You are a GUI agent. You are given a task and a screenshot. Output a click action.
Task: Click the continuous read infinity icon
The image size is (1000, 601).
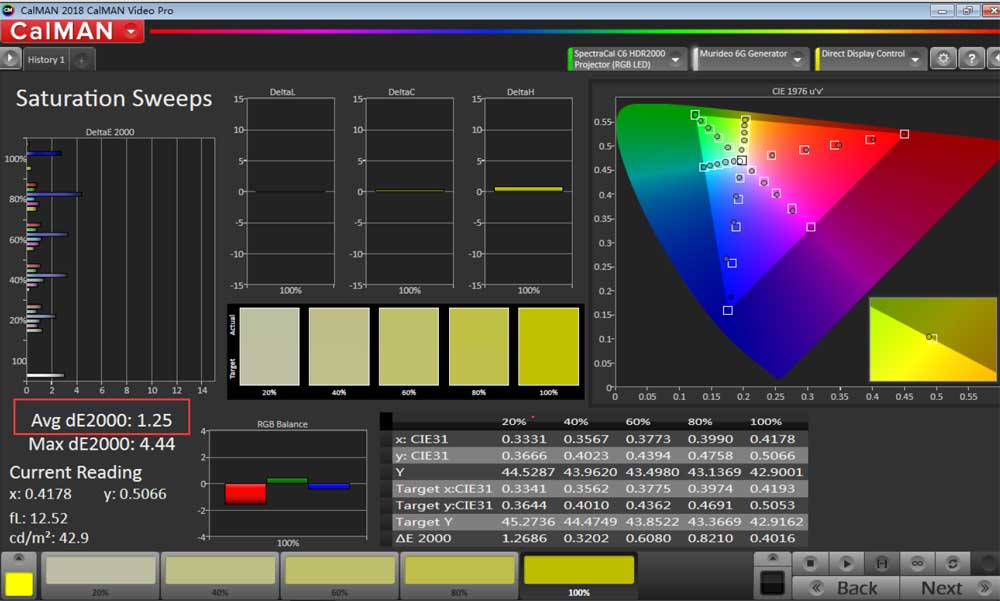pos(915,563)
